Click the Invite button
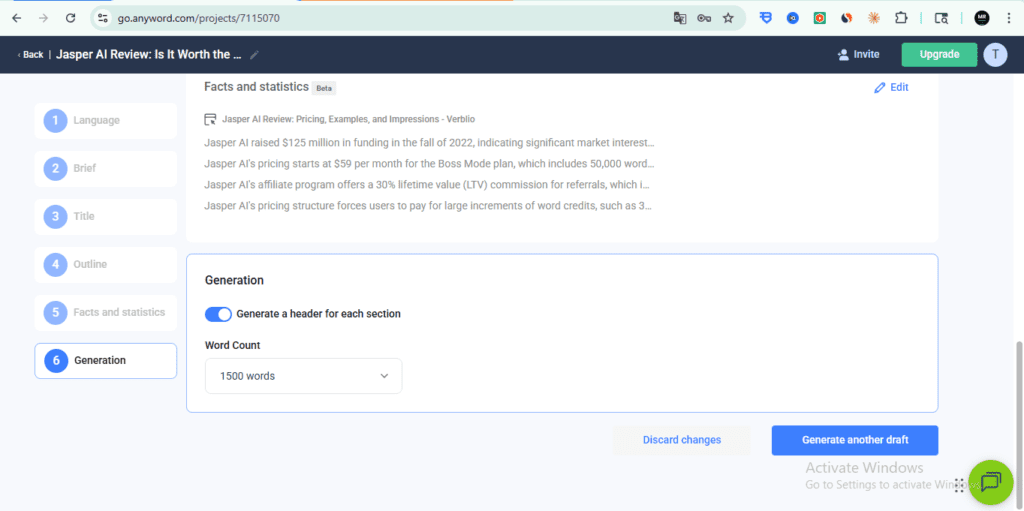 (858, 55)
